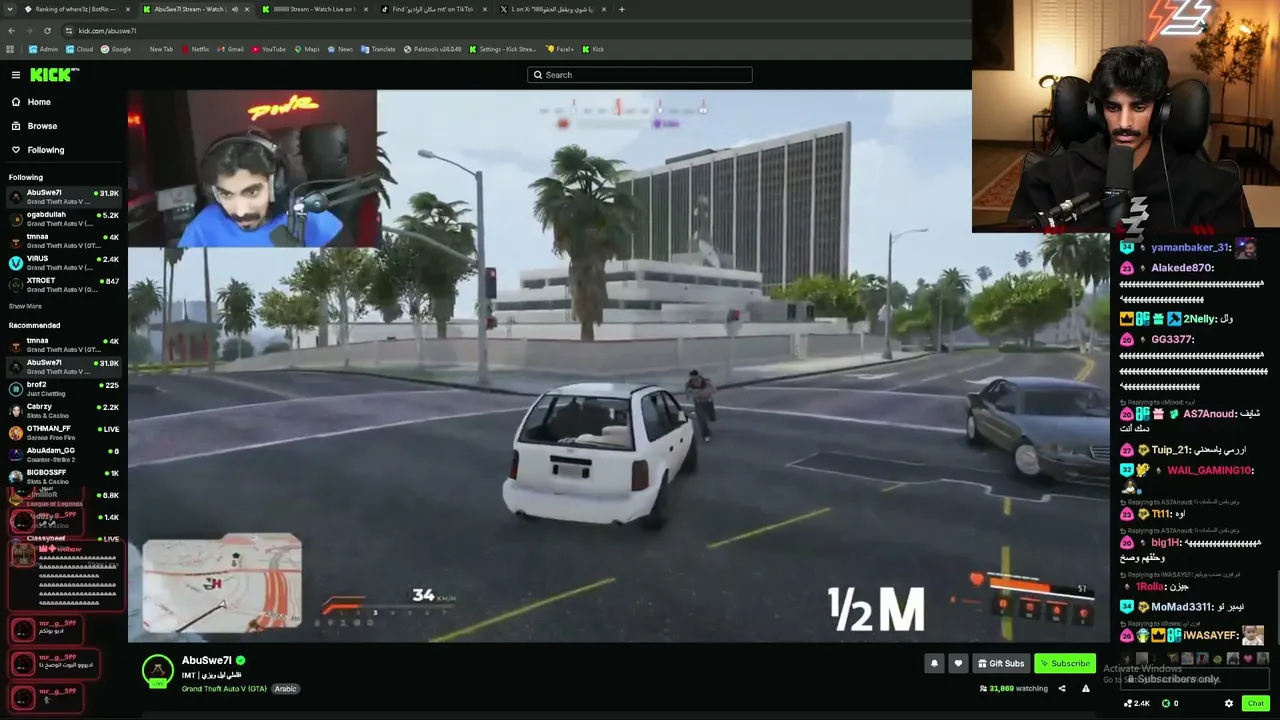This screenshot has height=720, width=1280.
Task: Click the Gift Subs button
Action: pyautogui.click(x=1001, y=663)
